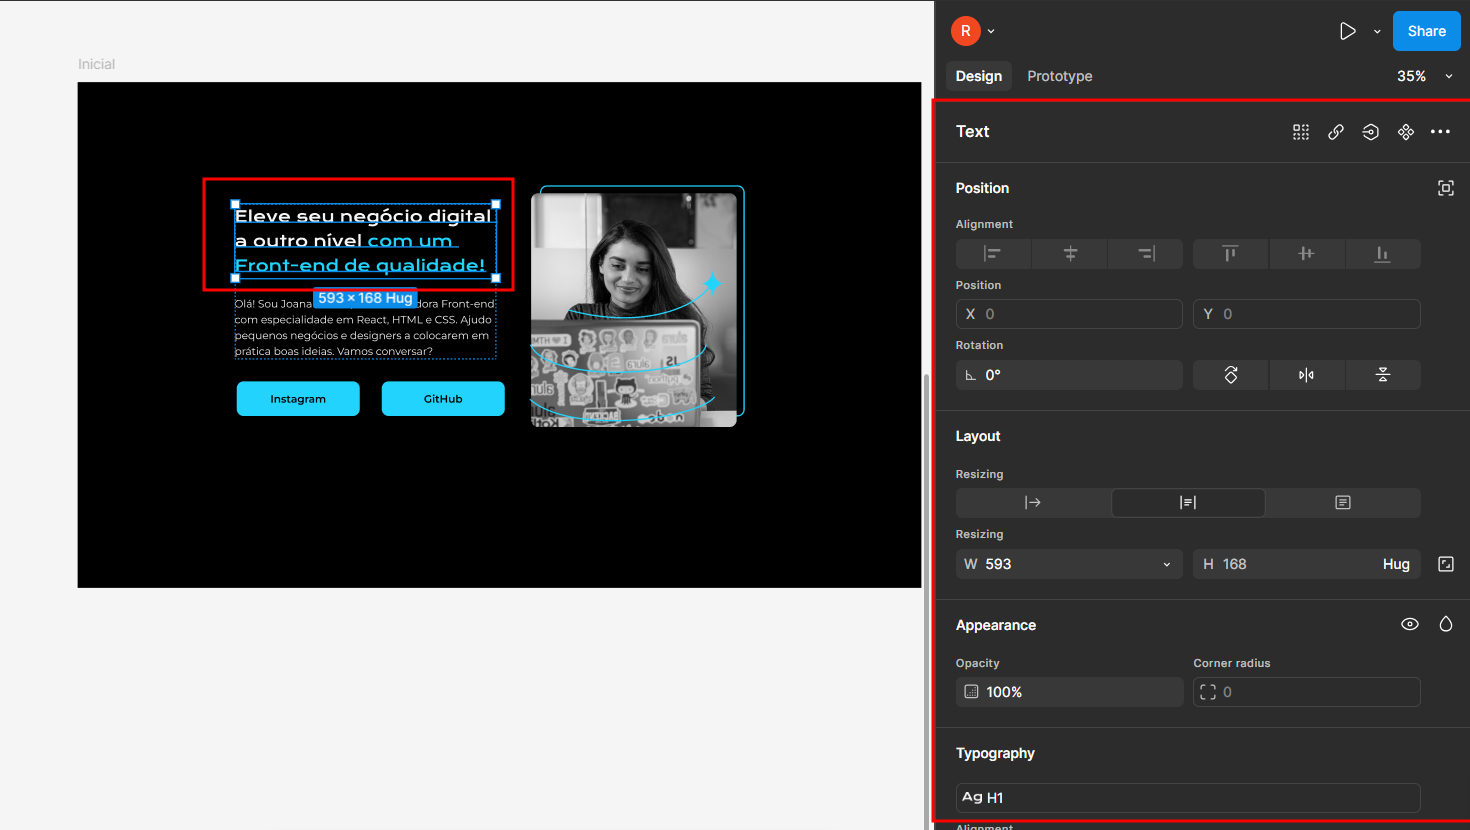Open blend mode droplet icon
This screenshot has width=1470, height=830.
click(x=1445, y=624)
